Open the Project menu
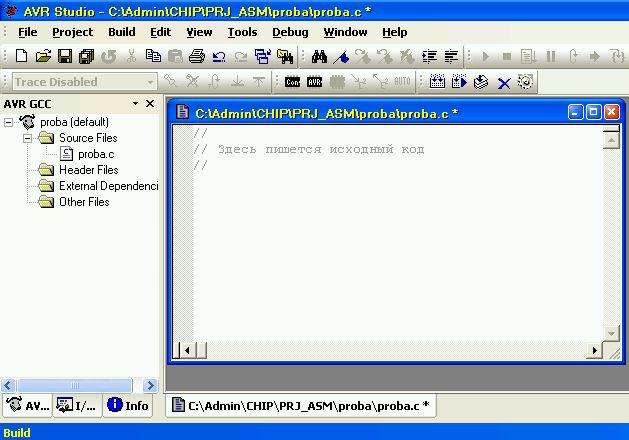629x440 pixels. 73,32
